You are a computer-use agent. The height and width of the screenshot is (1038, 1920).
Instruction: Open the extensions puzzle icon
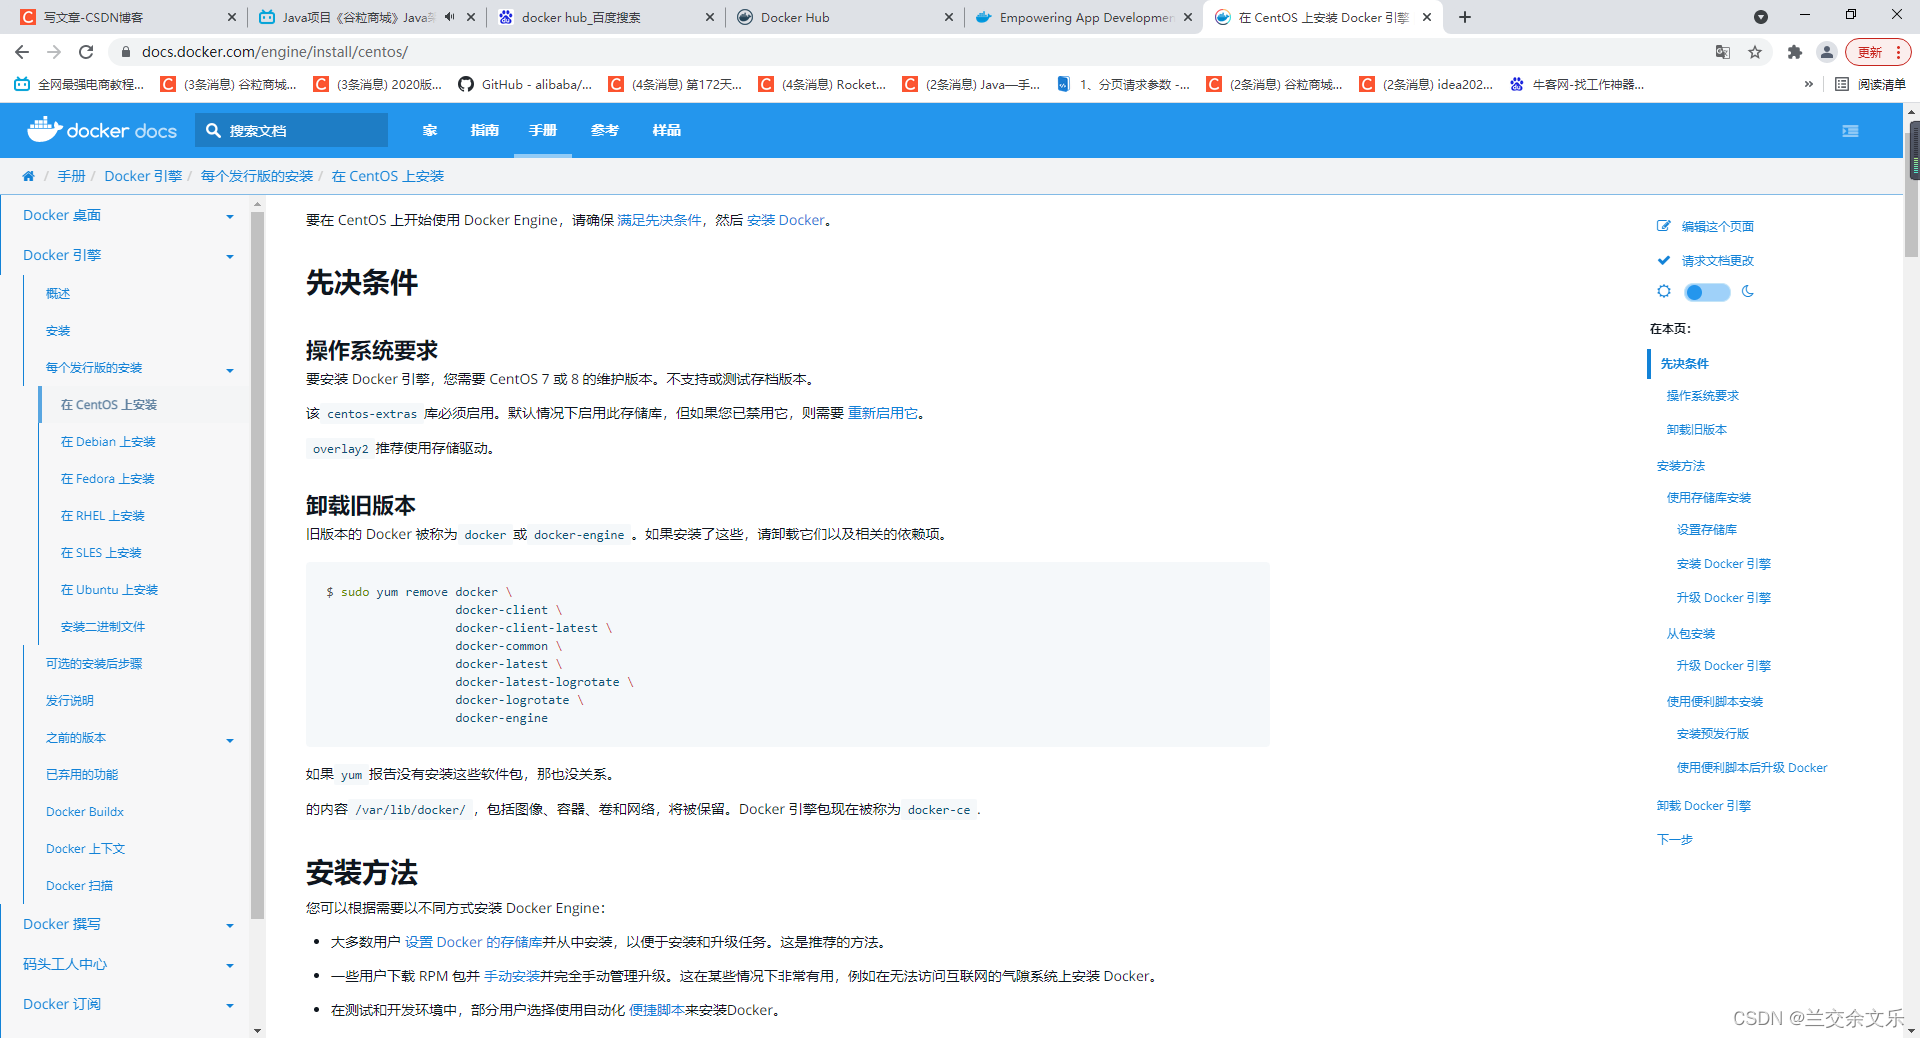click(1795, 52)
